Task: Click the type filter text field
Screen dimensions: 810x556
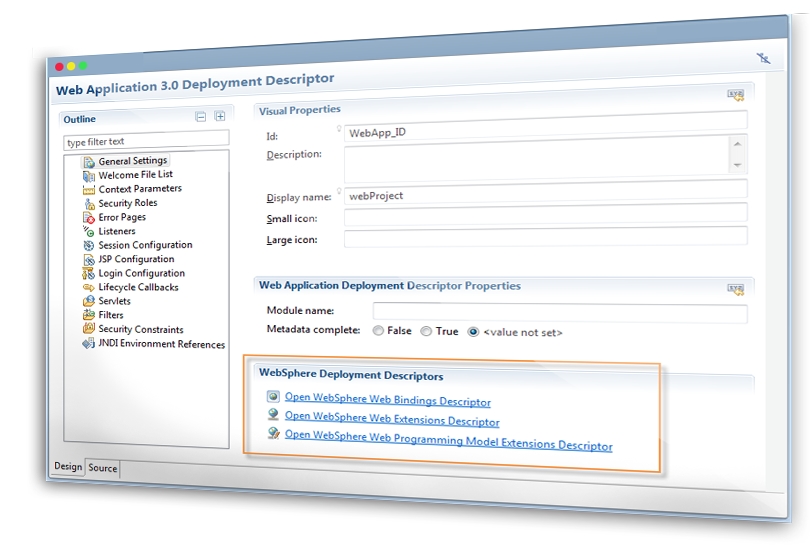Action: click(x=146, y=140)
